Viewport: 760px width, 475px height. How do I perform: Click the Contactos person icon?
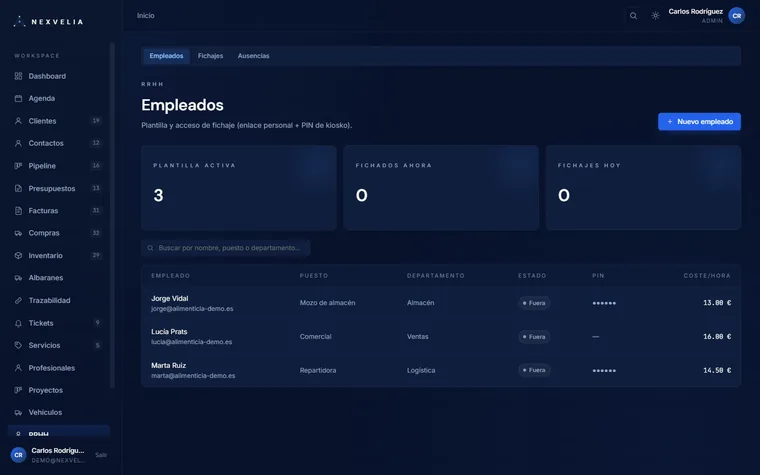point(18,143)
